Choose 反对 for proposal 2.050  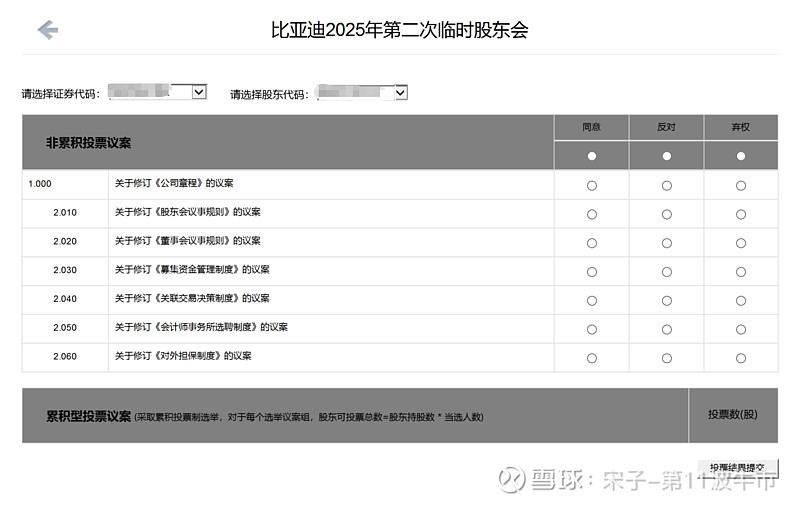[667, 330]
